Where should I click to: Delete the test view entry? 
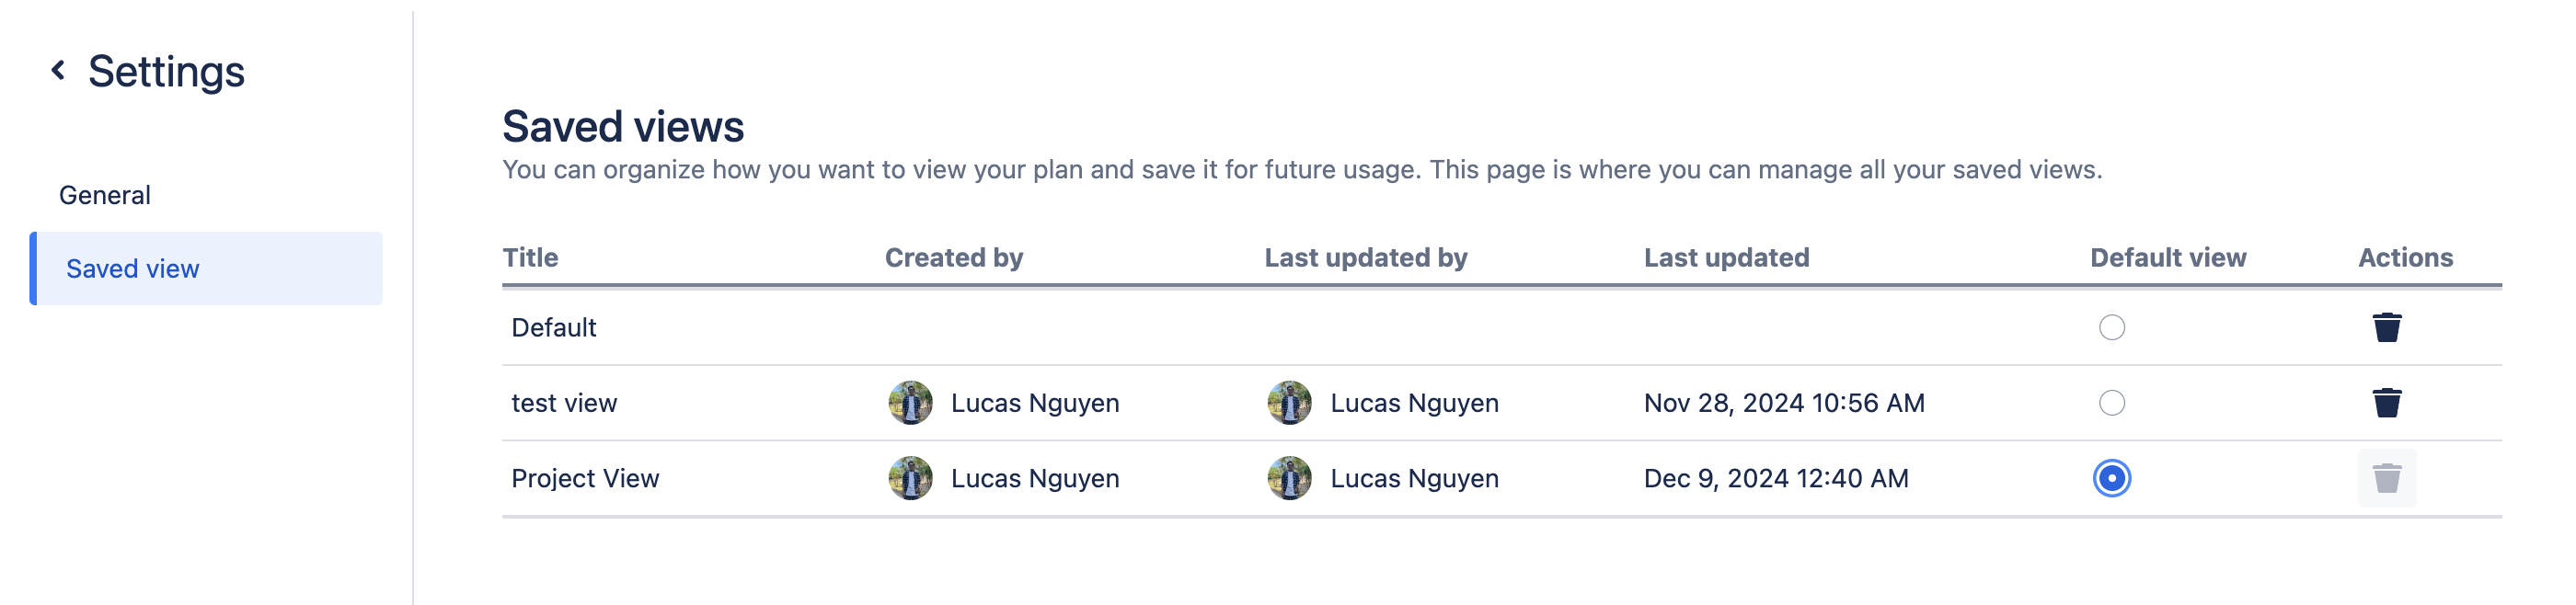[x=2386, y=403]
